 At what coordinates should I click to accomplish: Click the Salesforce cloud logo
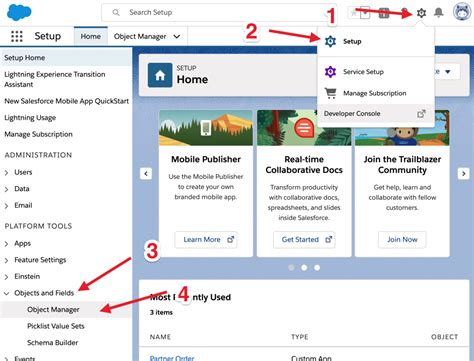(19, 12)
